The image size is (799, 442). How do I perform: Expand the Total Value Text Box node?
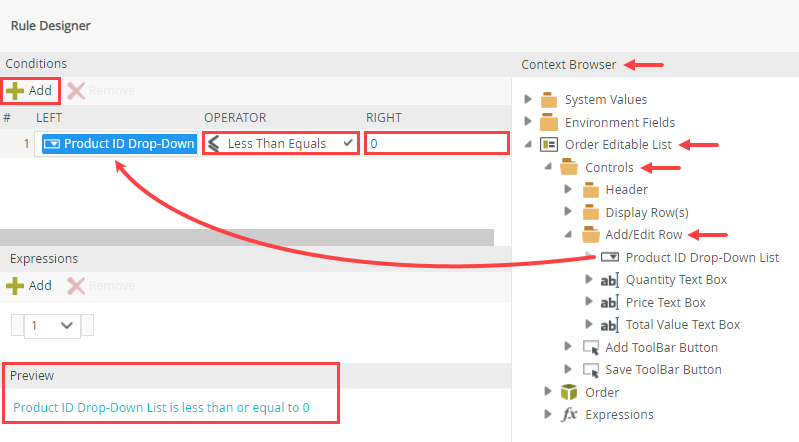click(x=589, y=324)
